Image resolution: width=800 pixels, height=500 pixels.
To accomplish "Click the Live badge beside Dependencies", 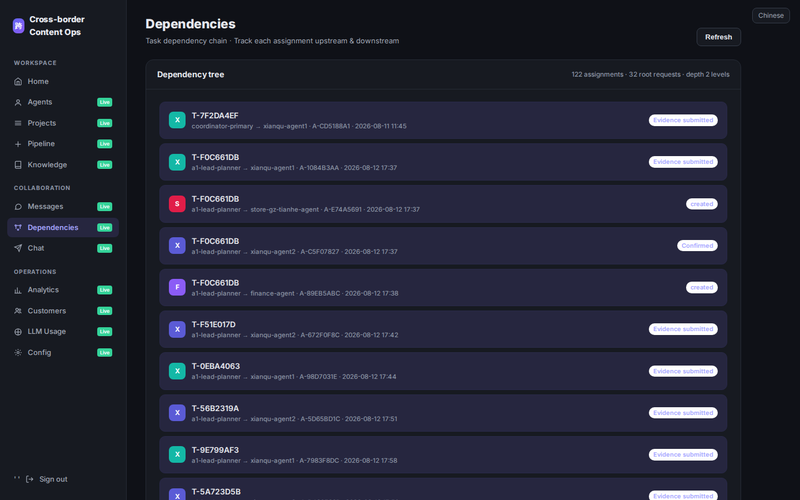I will tap(105, 228).
